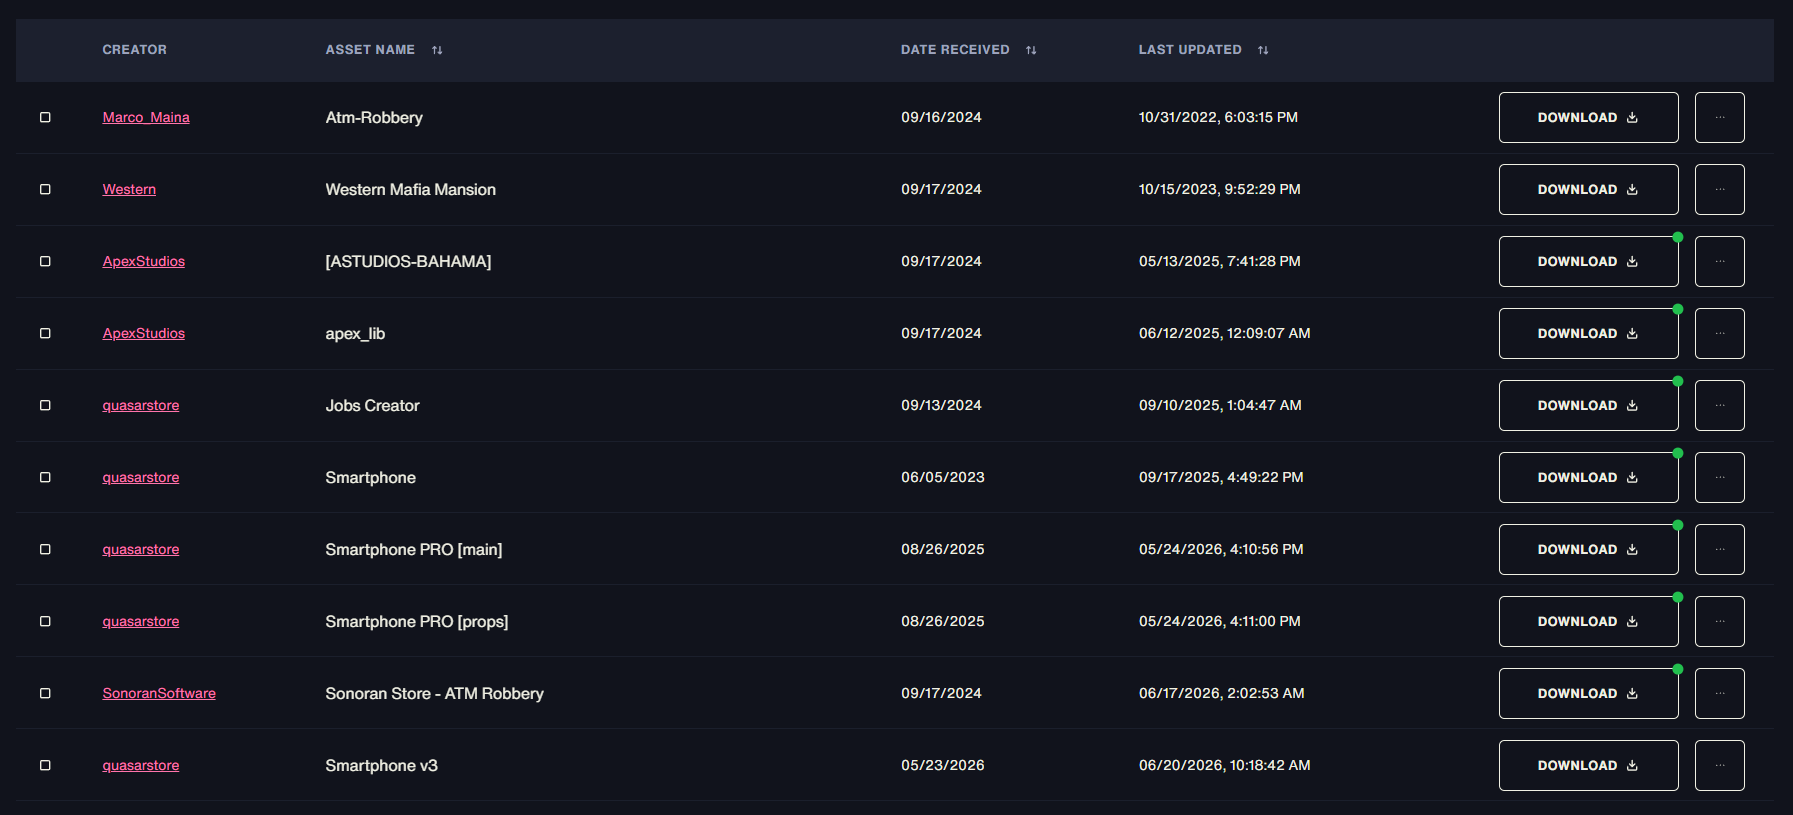This screenshot has width=1793, height=815.
Task: Sort by Date Received column arrows
Action: (x=1031, y=50)
